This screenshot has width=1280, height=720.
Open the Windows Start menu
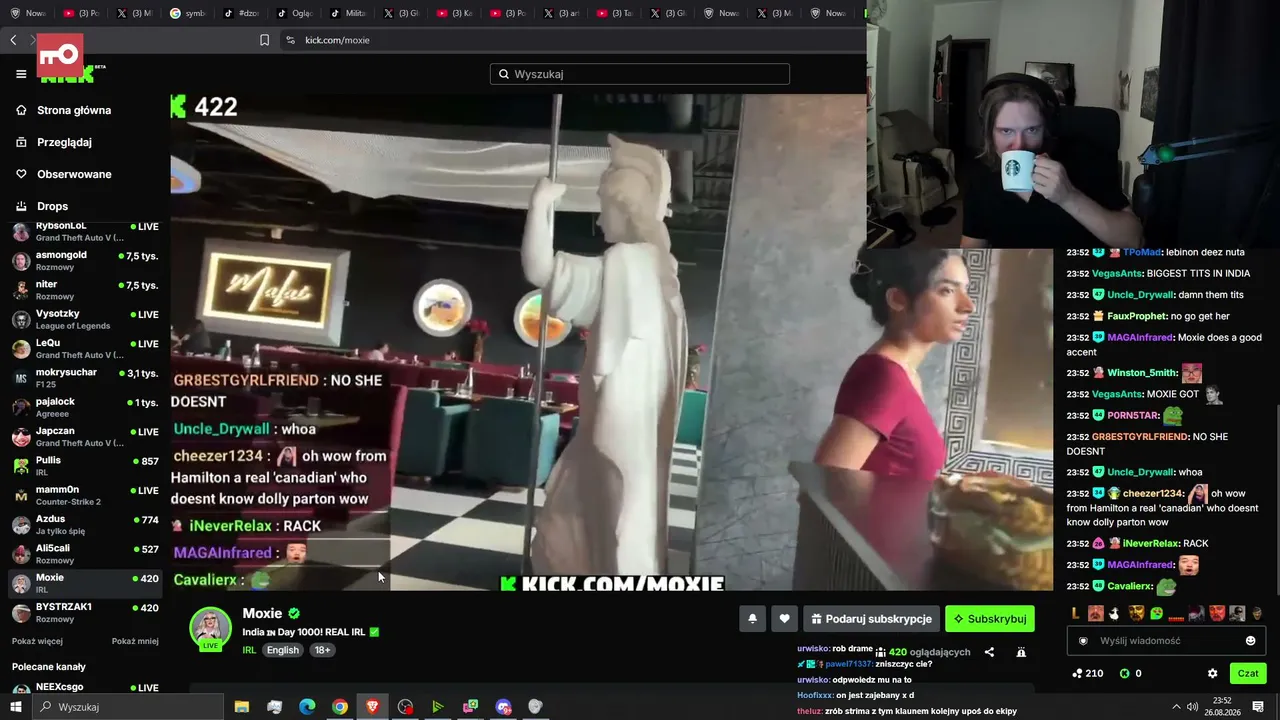tap(15, 707)
